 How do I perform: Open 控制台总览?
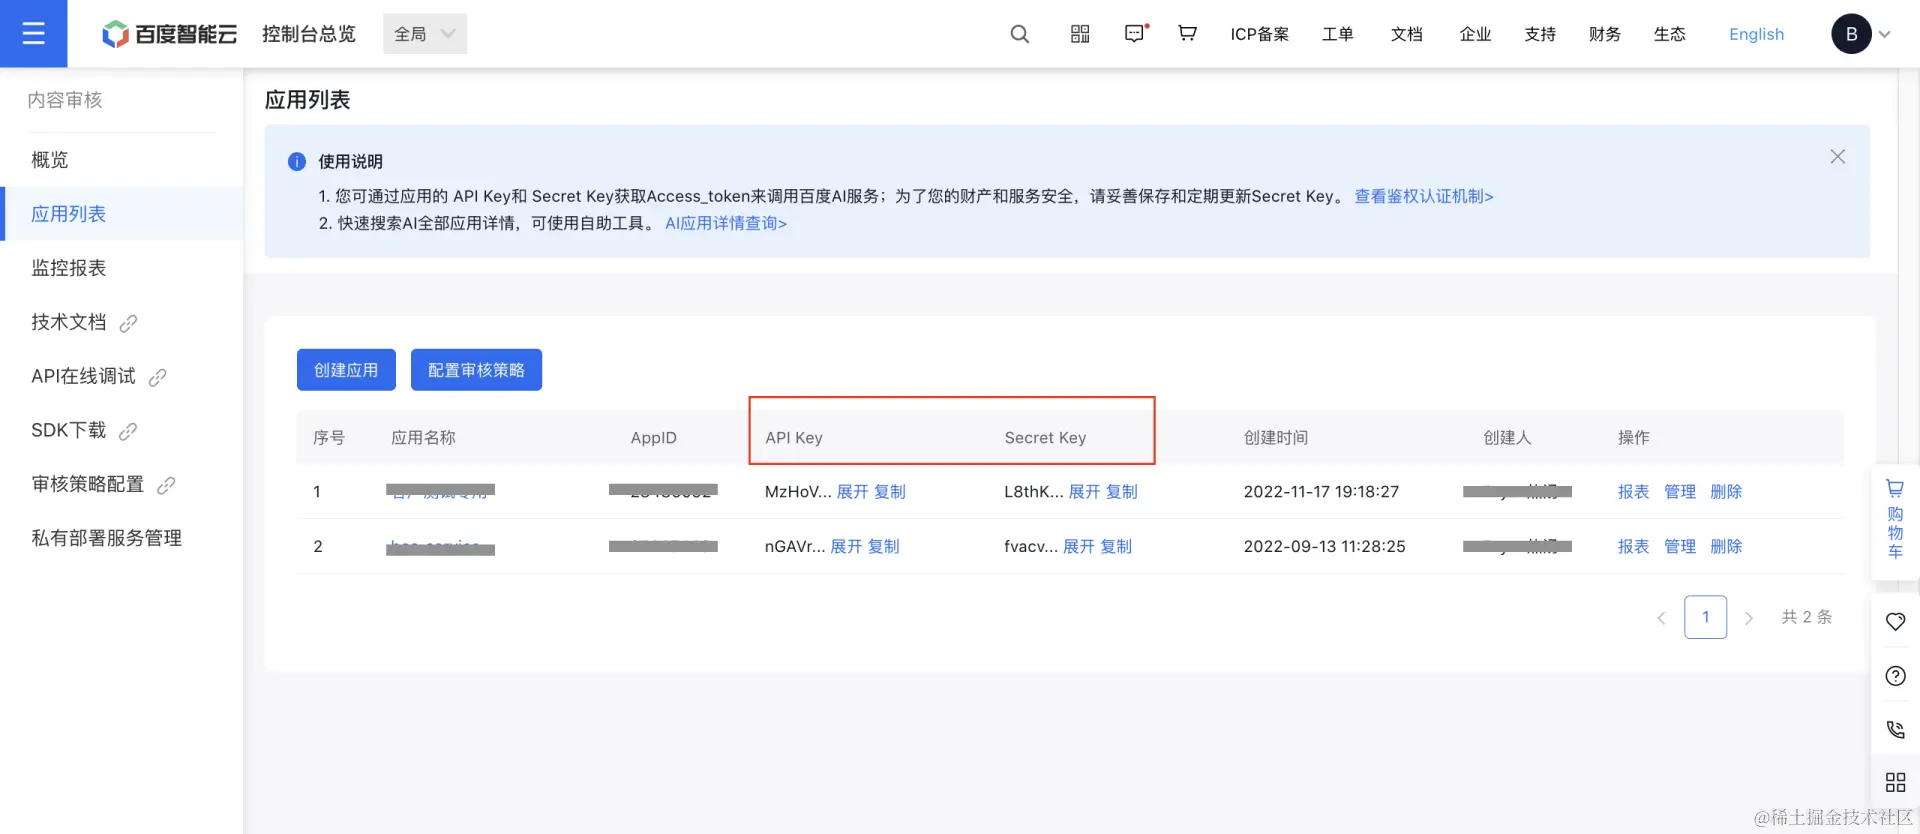(x=309, y=34)
